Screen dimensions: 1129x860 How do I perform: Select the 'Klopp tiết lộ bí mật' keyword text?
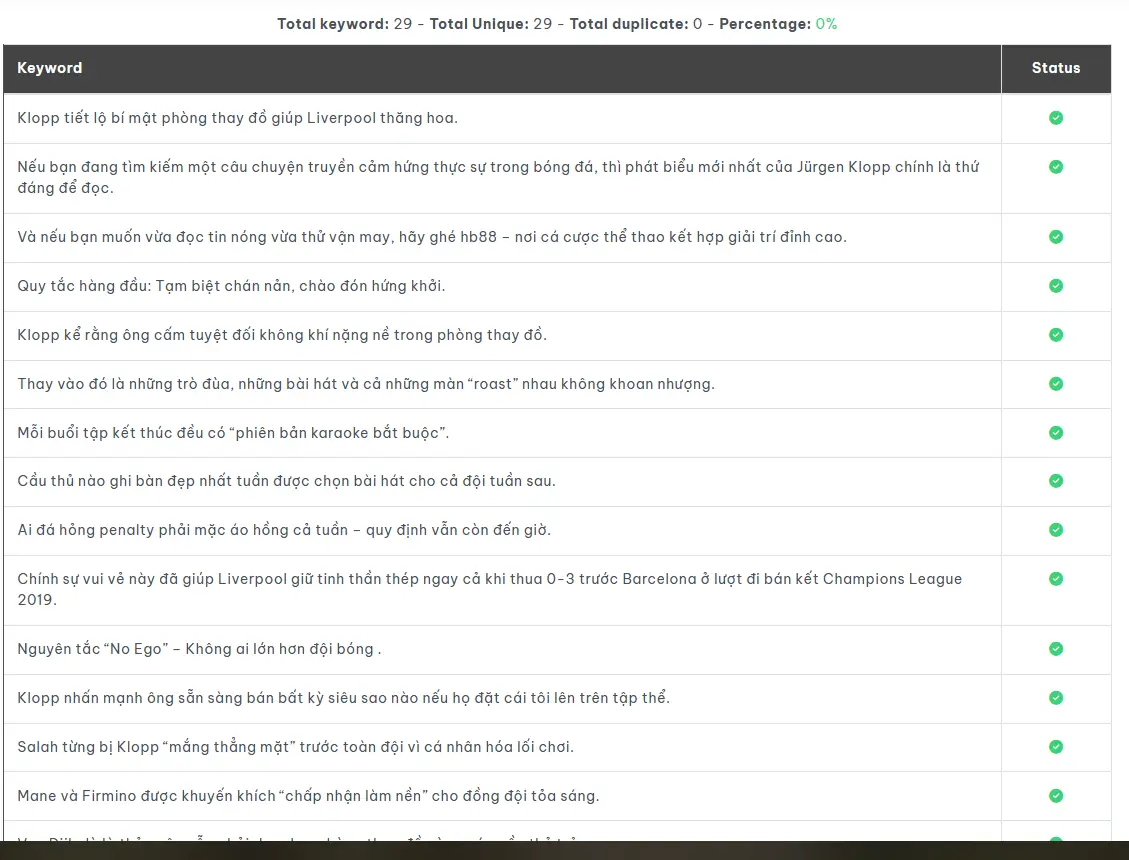237,118
